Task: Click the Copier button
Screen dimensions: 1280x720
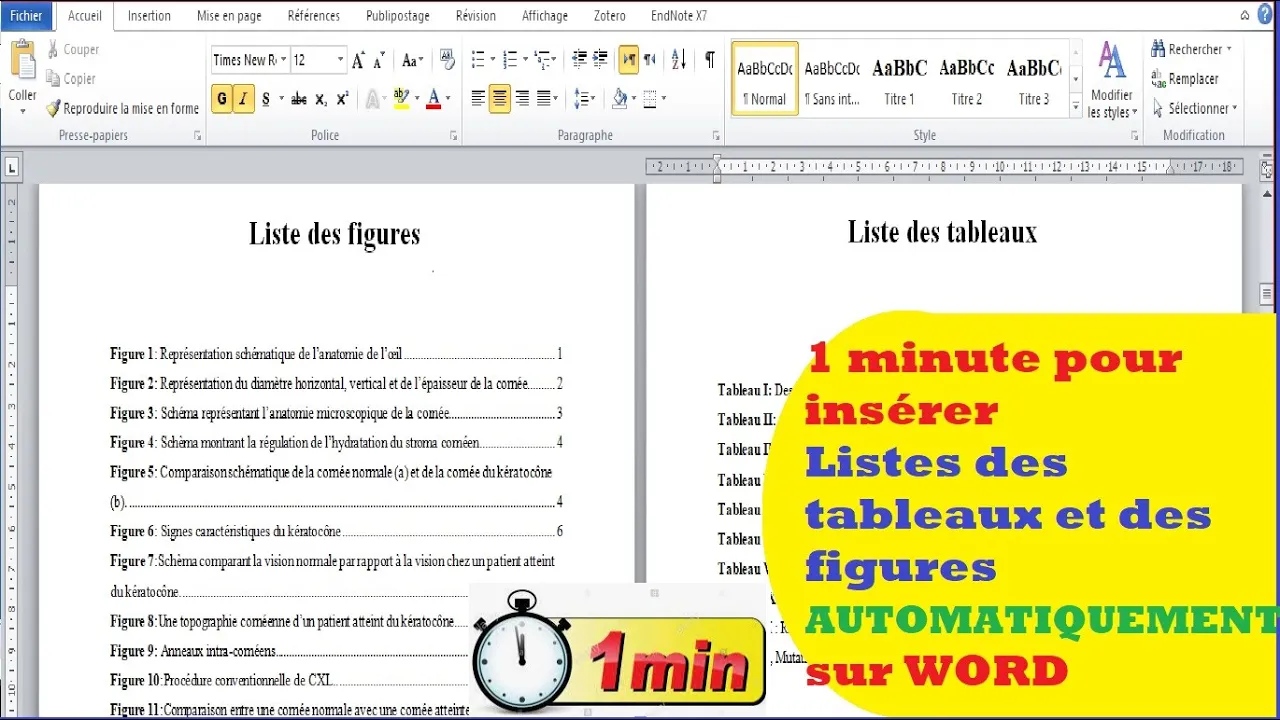Action: point(71,79)
